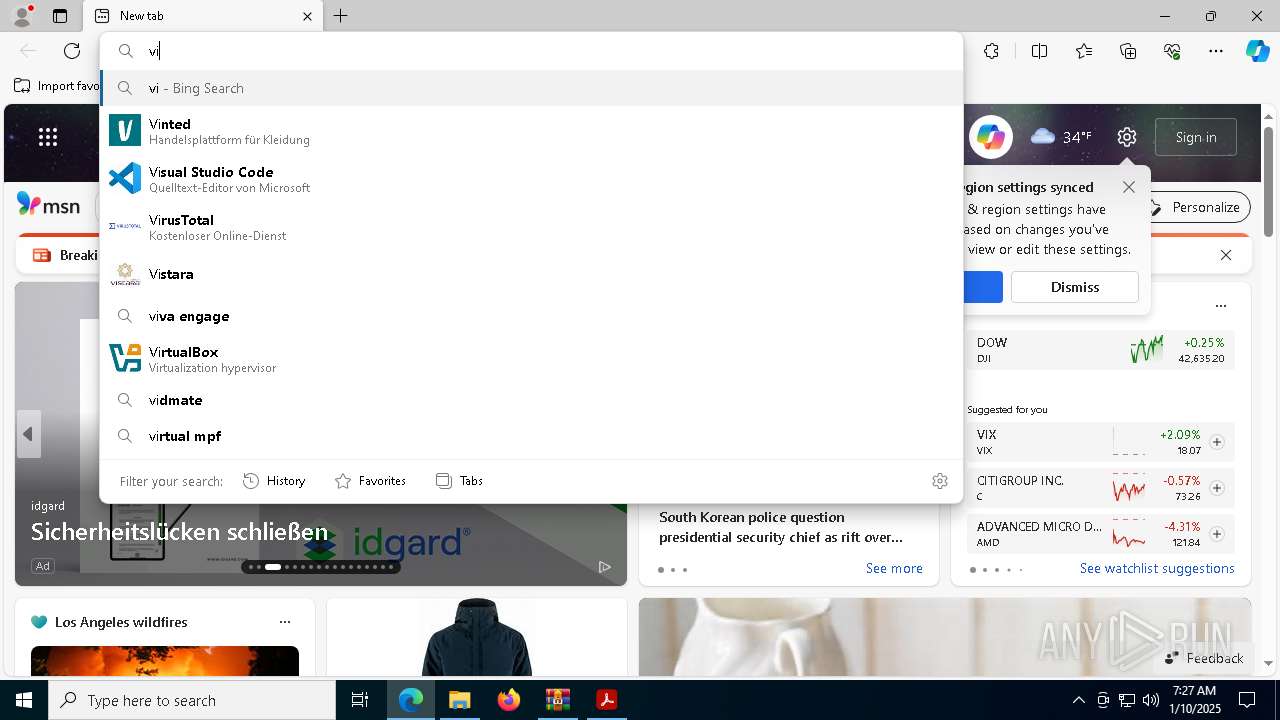Open the 34°F weather widget
This screenshot has width=1280, height=720.
click(1061, 137)
